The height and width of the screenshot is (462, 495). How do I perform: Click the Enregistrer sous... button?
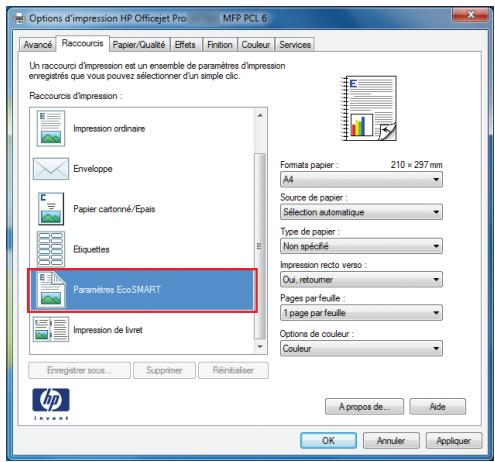(79, 370)
